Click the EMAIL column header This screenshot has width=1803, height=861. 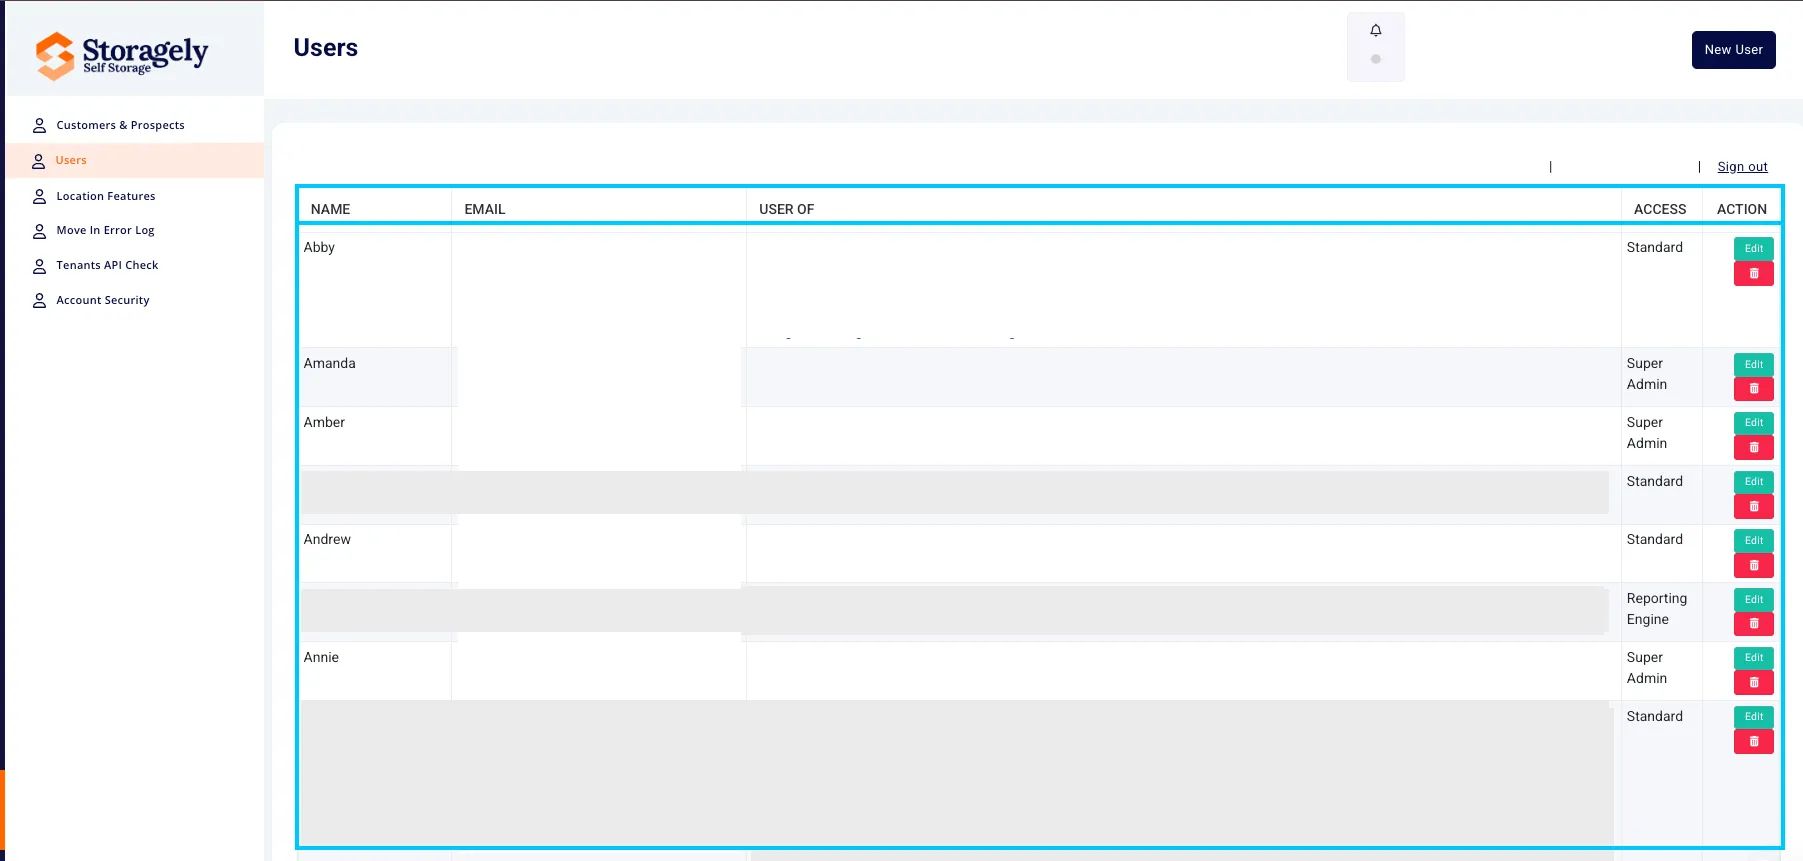(485, 209)
